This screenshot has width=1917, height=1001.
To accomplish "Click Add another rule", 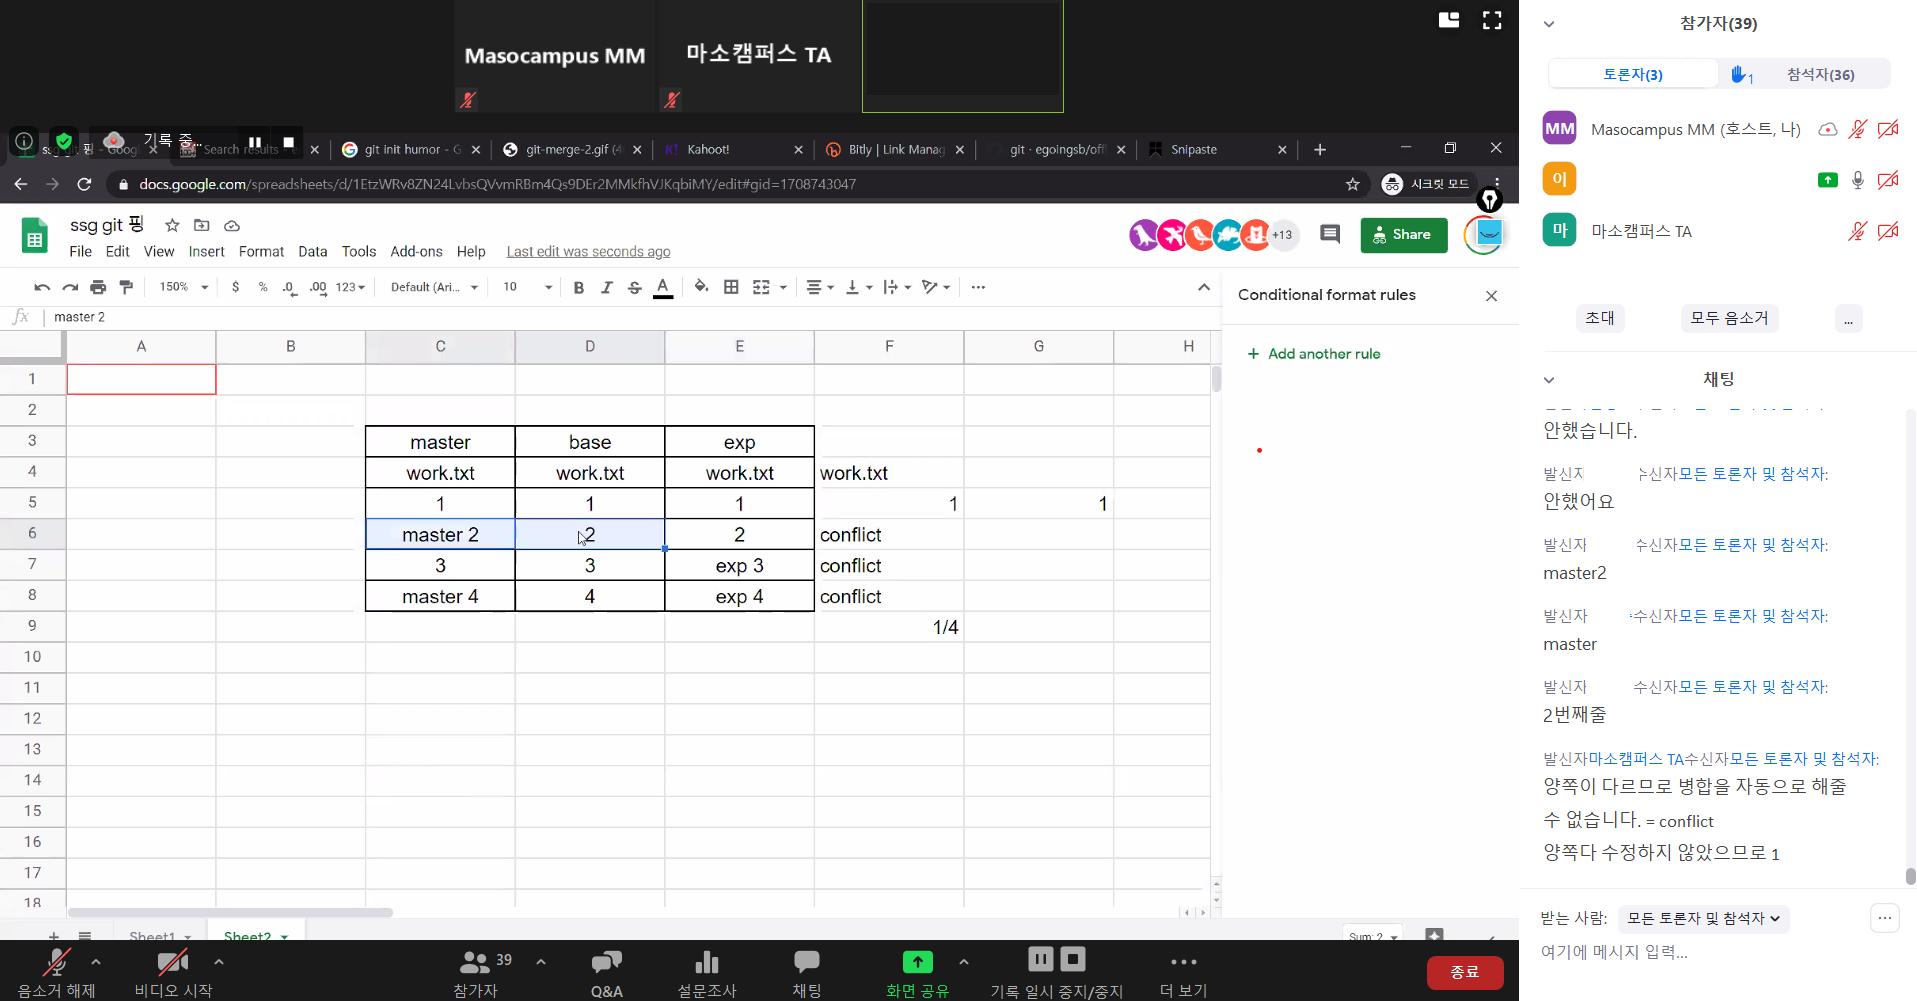I will coord(1314,354).
